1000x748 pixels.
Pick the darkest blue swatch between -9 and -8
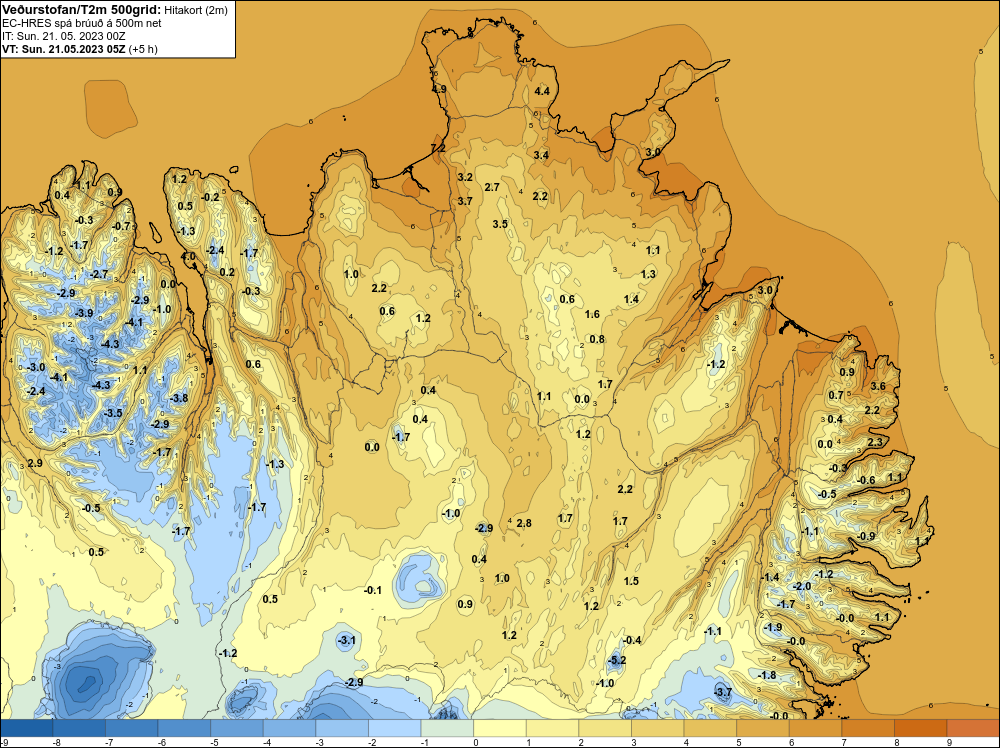tap(27, 728)
